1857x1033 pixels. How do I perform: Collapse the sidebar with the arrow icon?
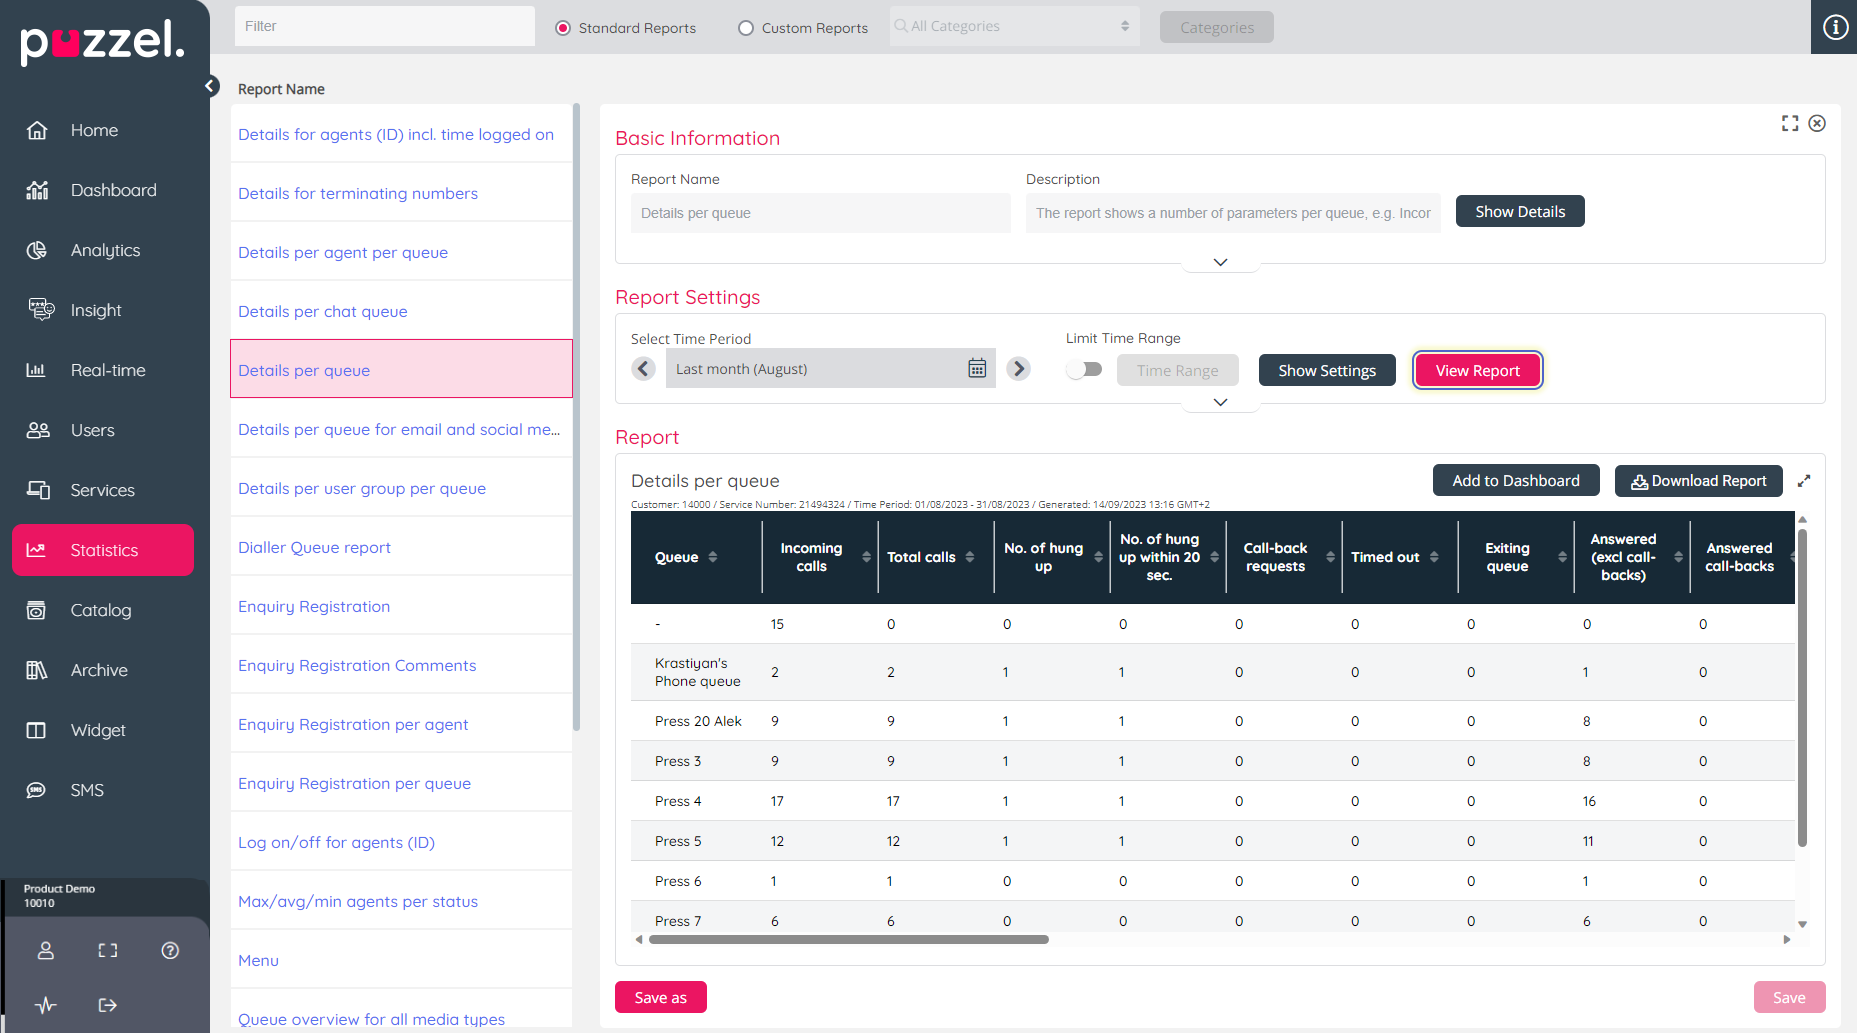pos(211,86)
